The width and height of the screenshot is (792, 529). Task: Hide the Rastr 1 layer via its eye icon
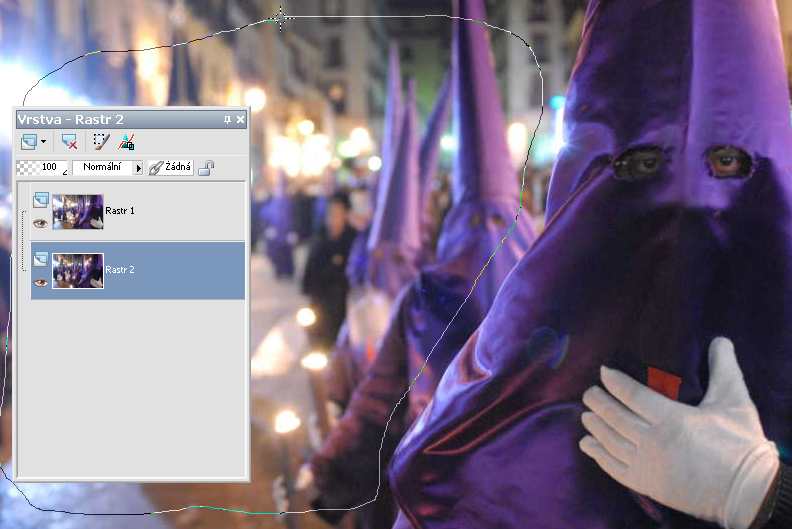[40, 223]
